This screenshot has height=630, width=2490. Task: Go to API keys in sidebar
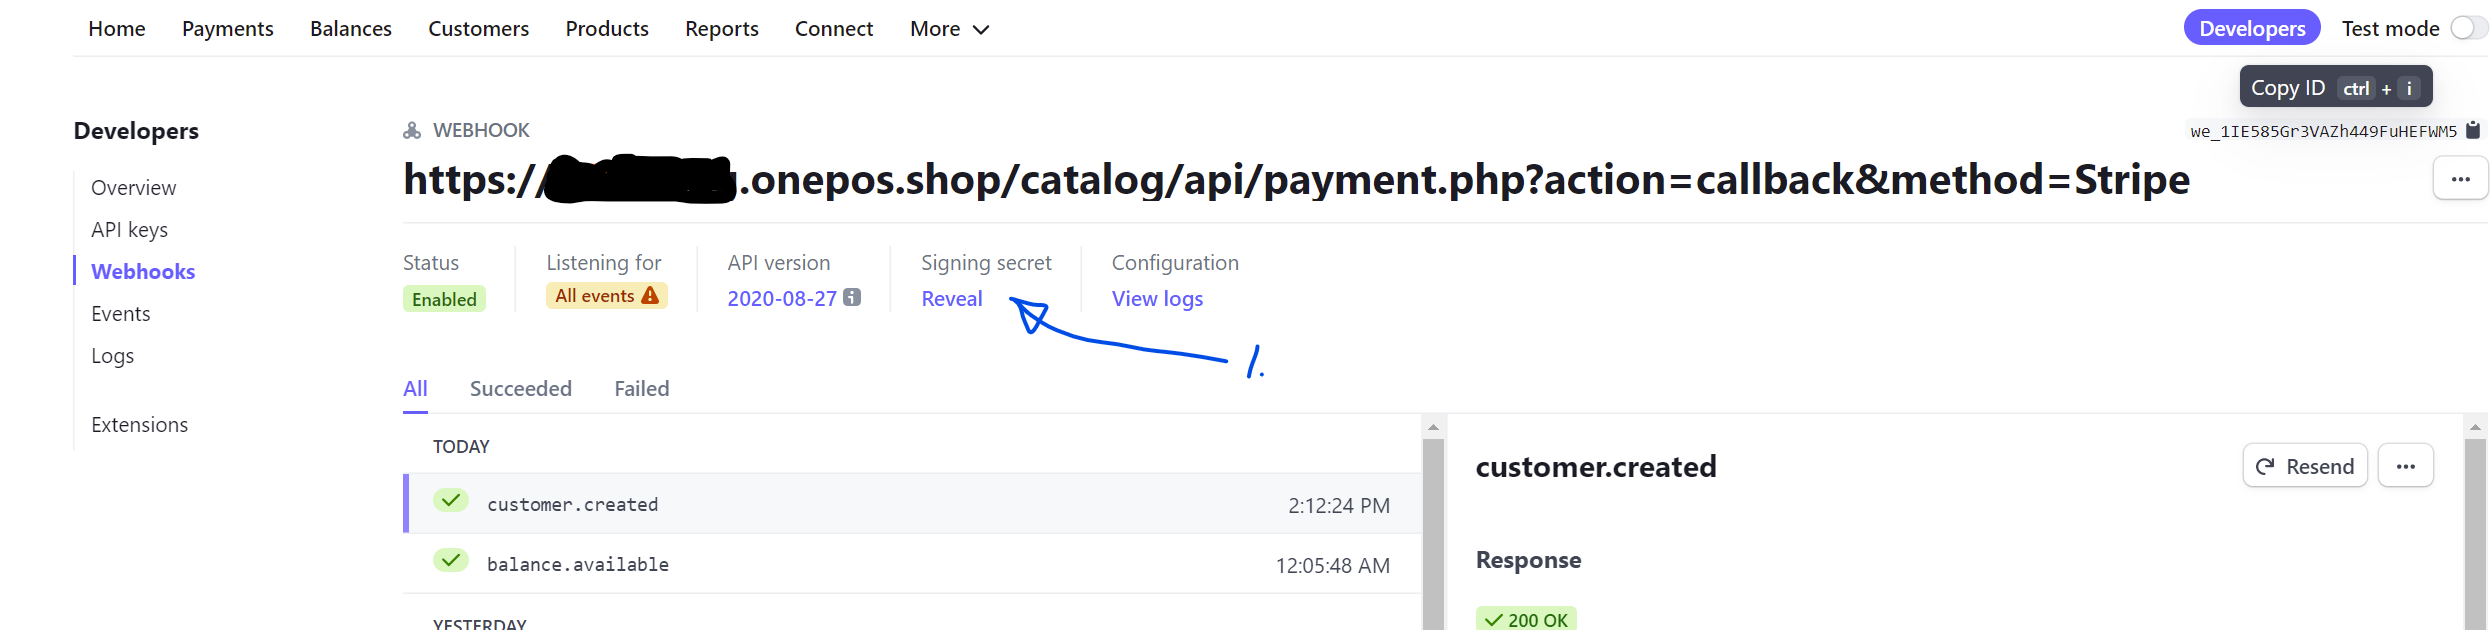(130, 230)
